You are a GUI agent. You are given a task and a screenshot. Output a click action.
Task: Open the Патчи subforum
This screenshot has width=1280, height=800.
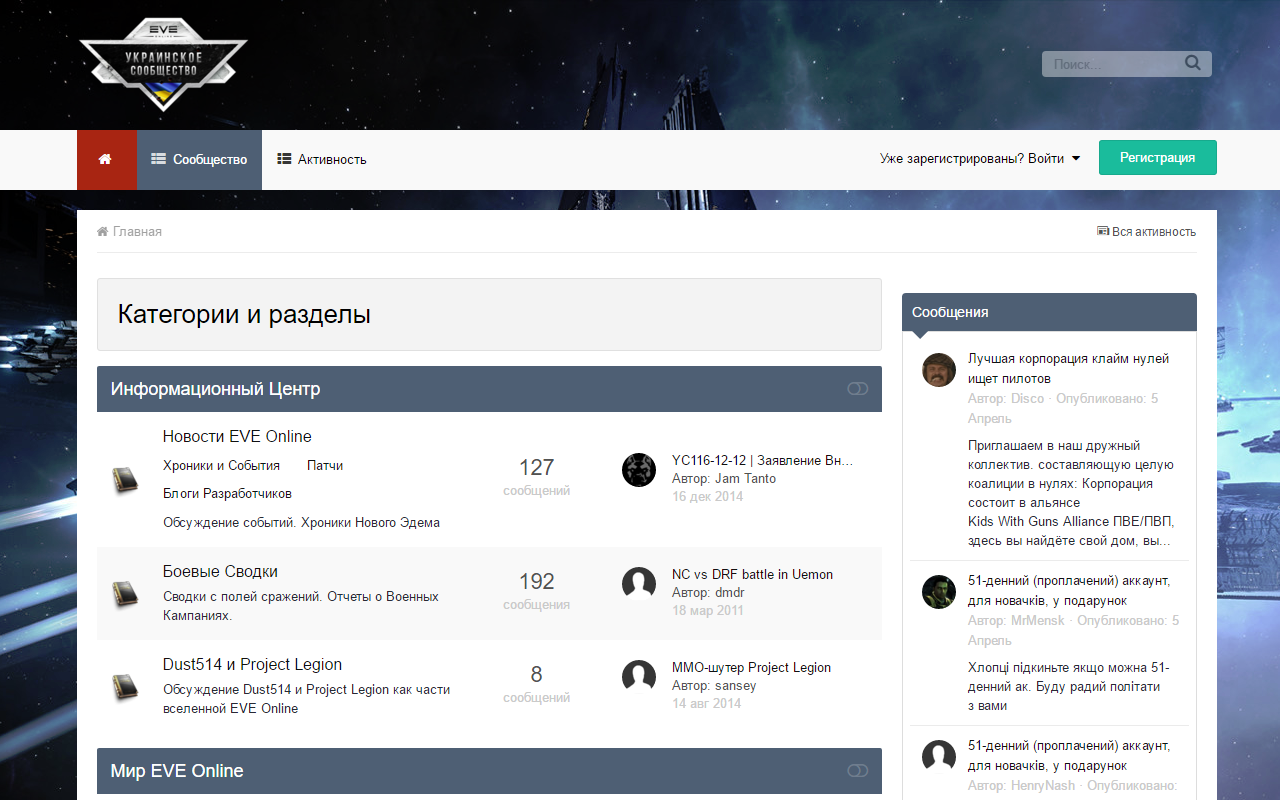coord(325,466)
